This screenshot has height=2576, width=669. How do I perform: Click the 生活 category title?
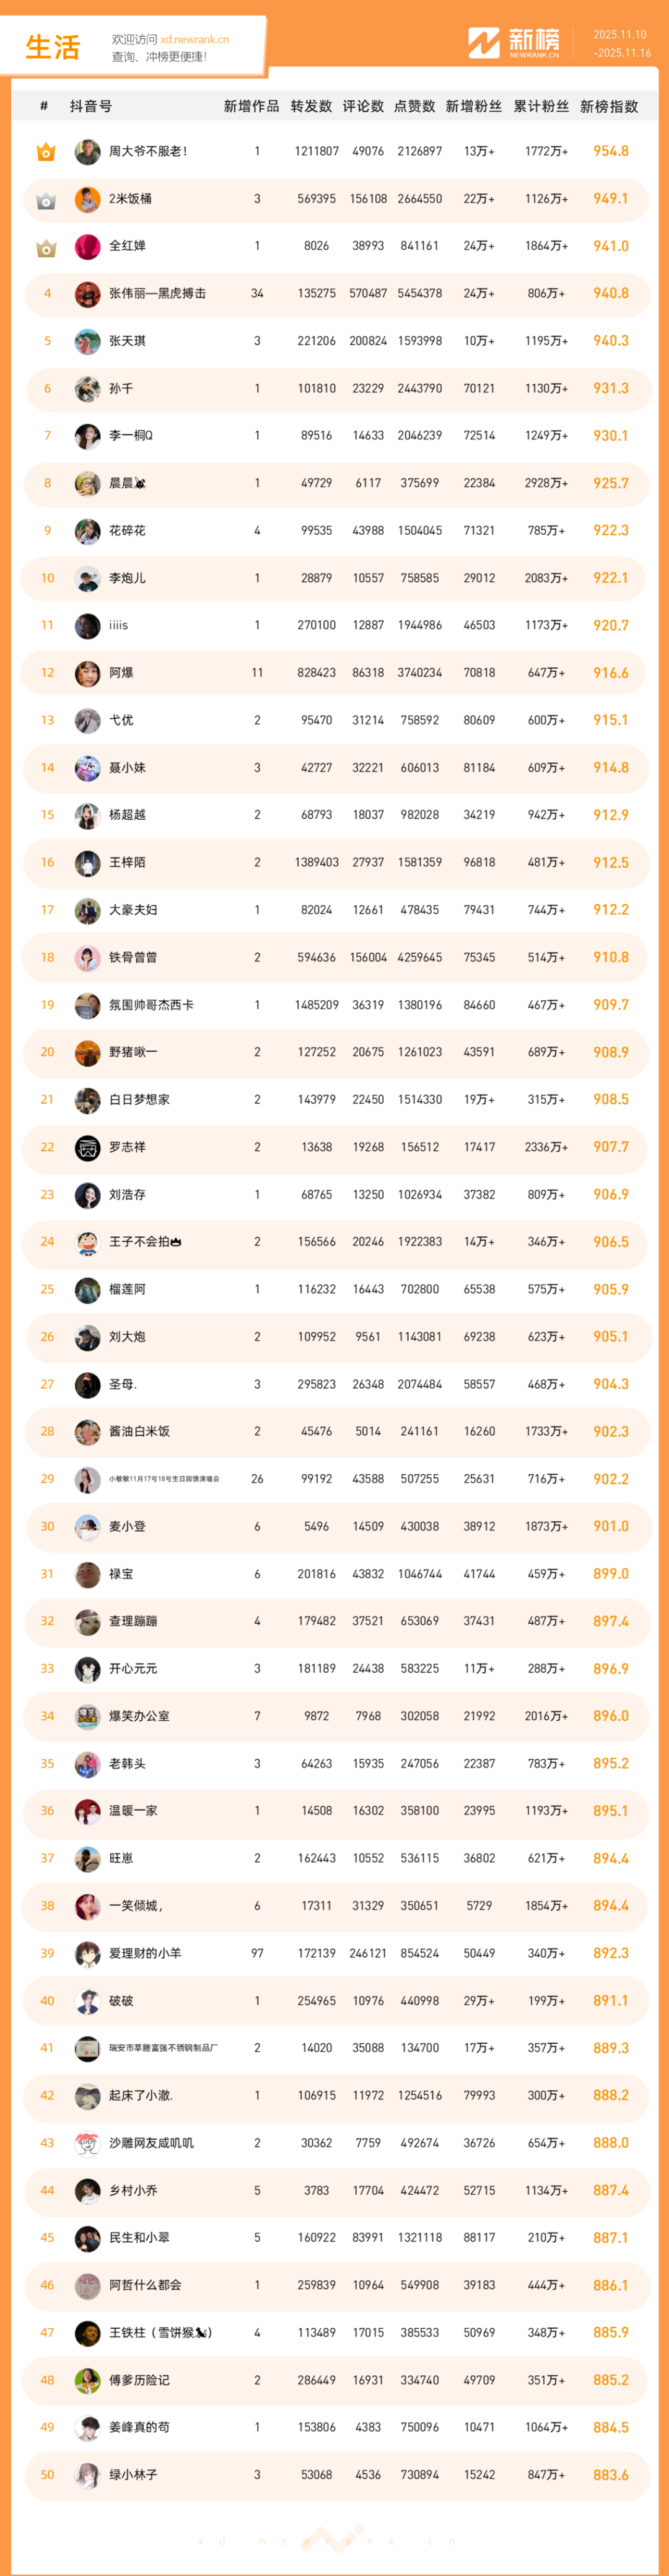[52, 47]
